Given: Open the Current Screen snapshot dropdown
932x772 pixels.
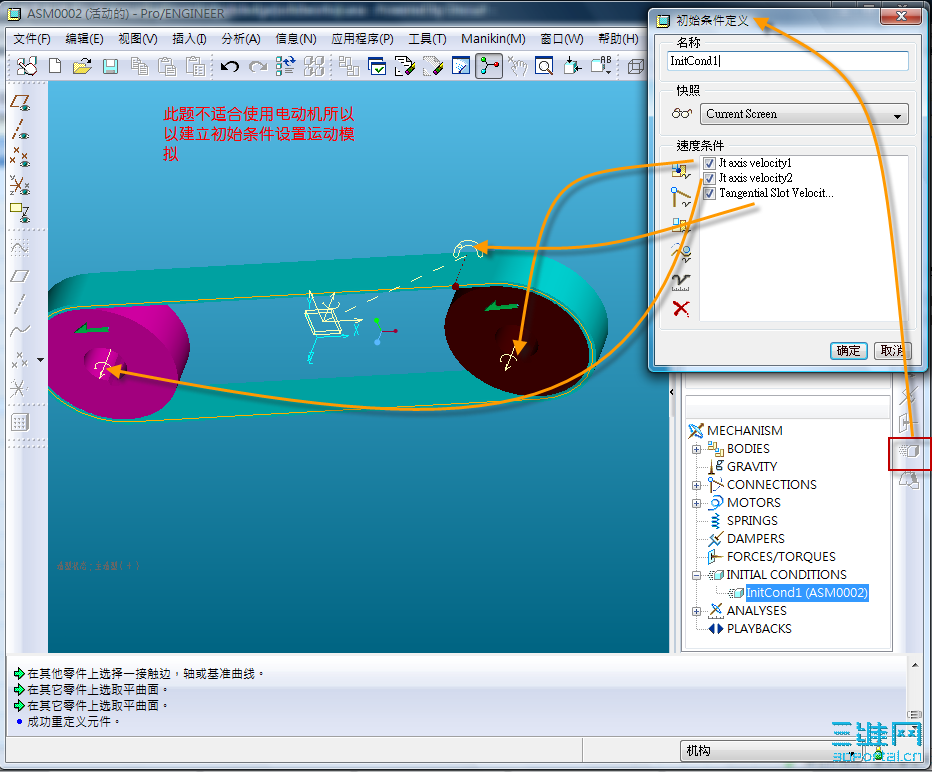Looking at the screenshot, I should [804, 114].
